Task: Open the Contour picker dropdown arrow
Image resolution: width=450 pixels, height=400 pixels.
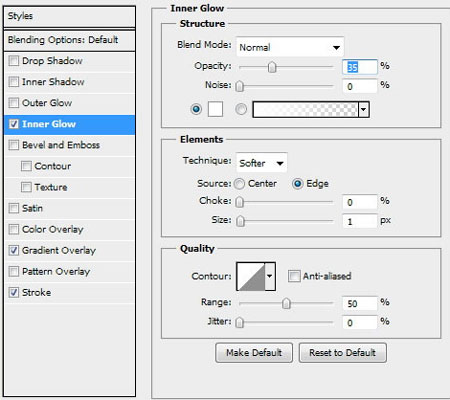Action: (270, 276)
